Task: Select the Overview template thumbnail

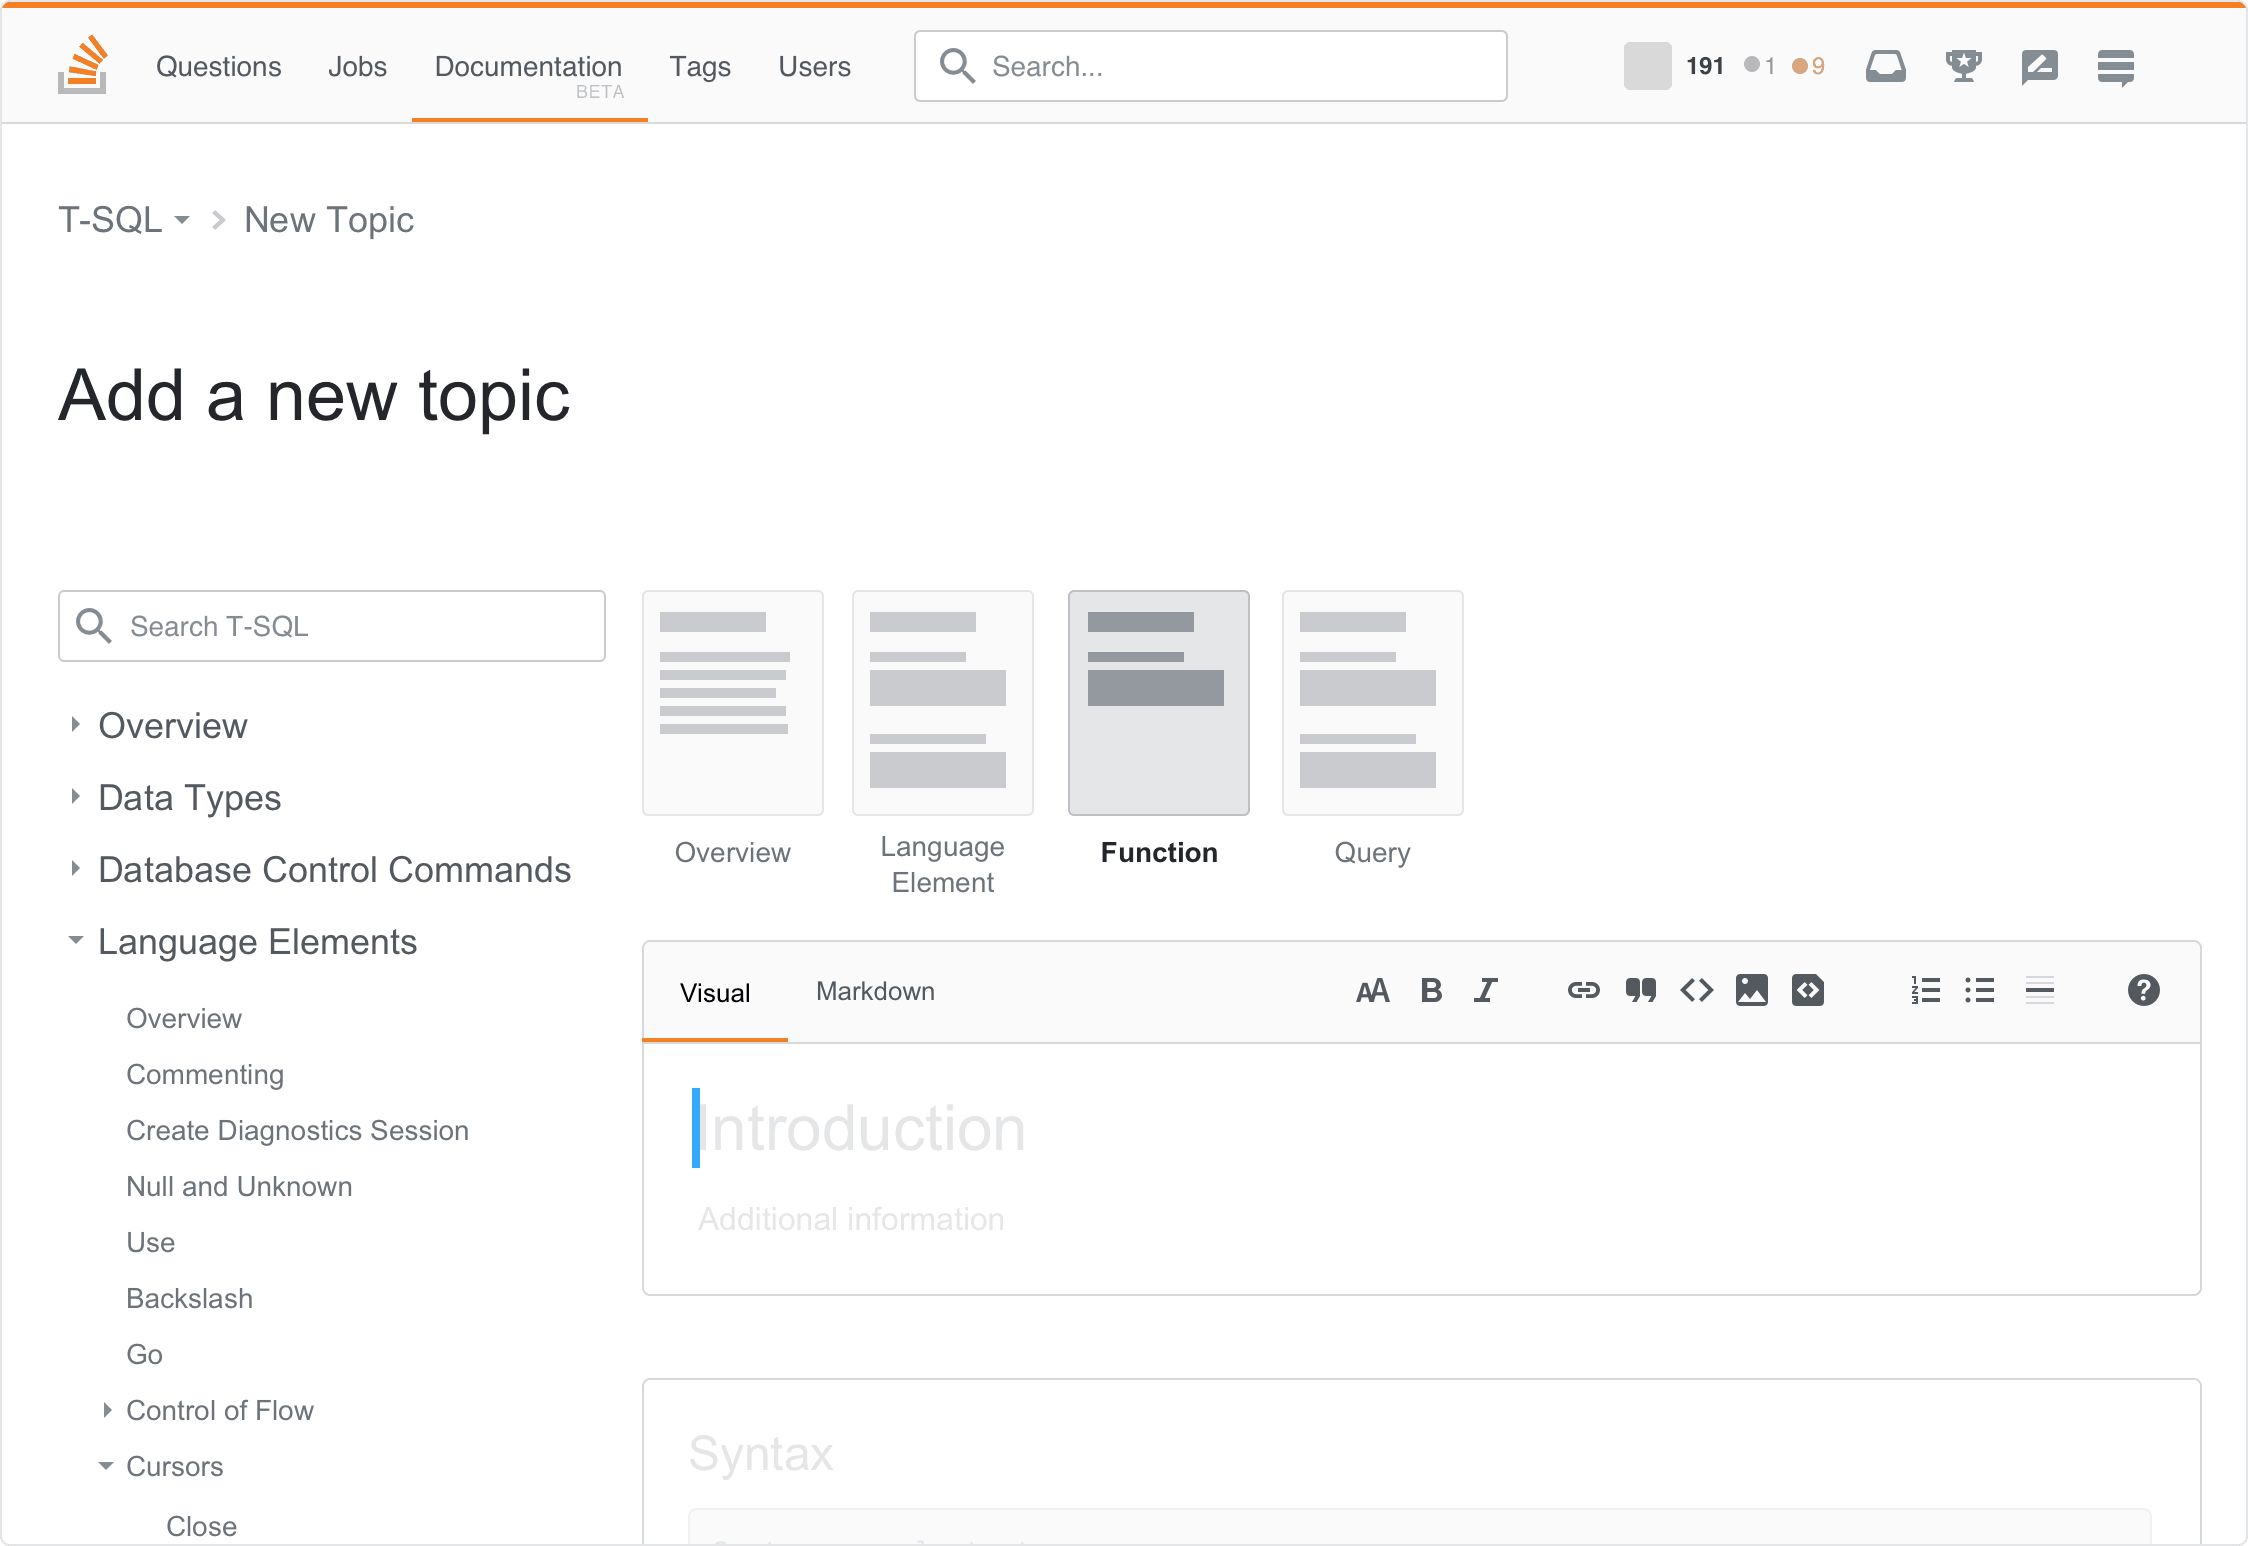Action: [x=732, y=703]
